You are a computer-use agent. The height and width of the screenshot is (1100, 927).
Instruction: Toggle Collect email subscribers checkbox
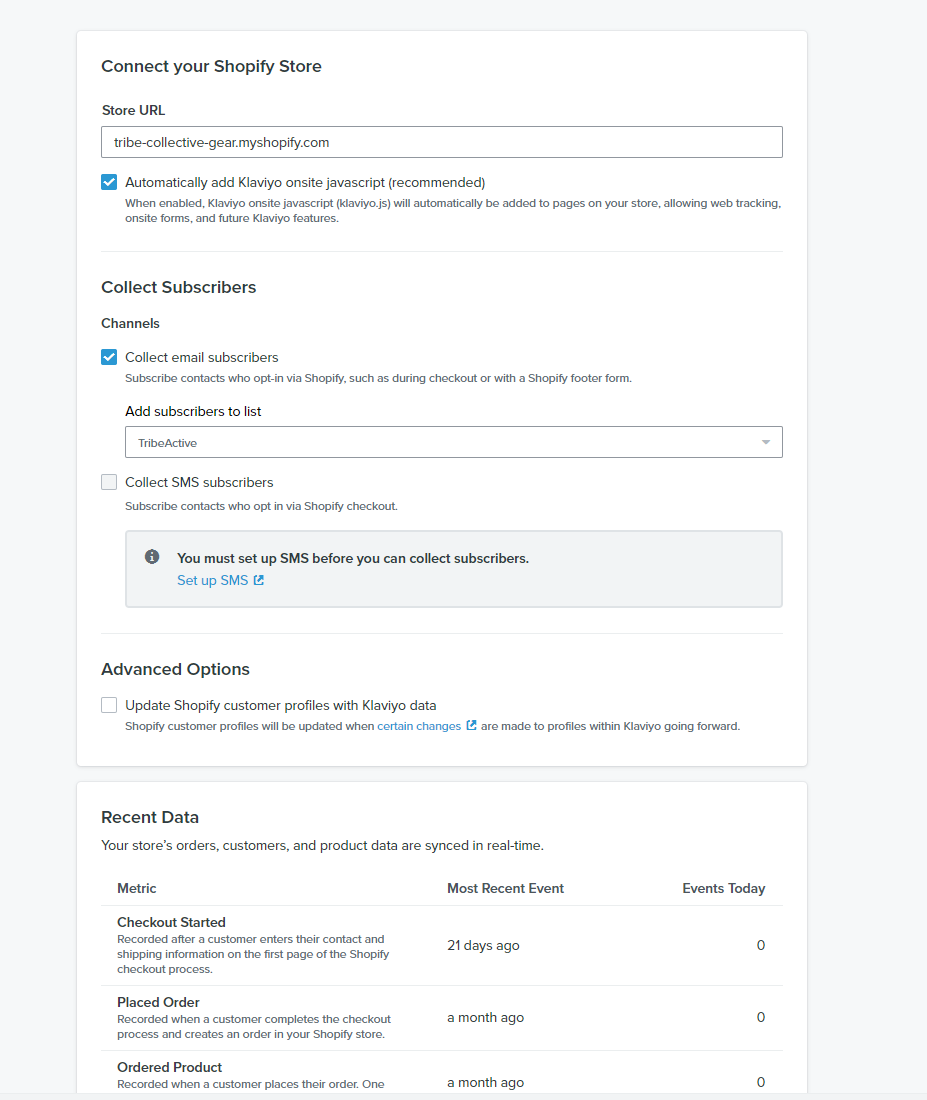[x=109, y=357]
